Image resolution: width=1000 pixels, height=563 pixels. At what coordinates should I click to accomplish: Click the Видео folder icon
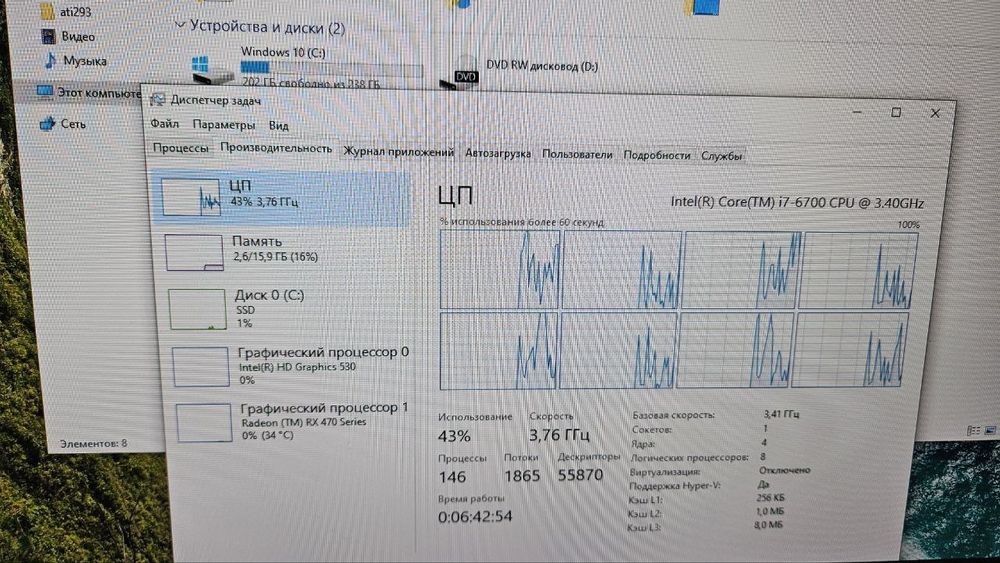tap(48, 36)
